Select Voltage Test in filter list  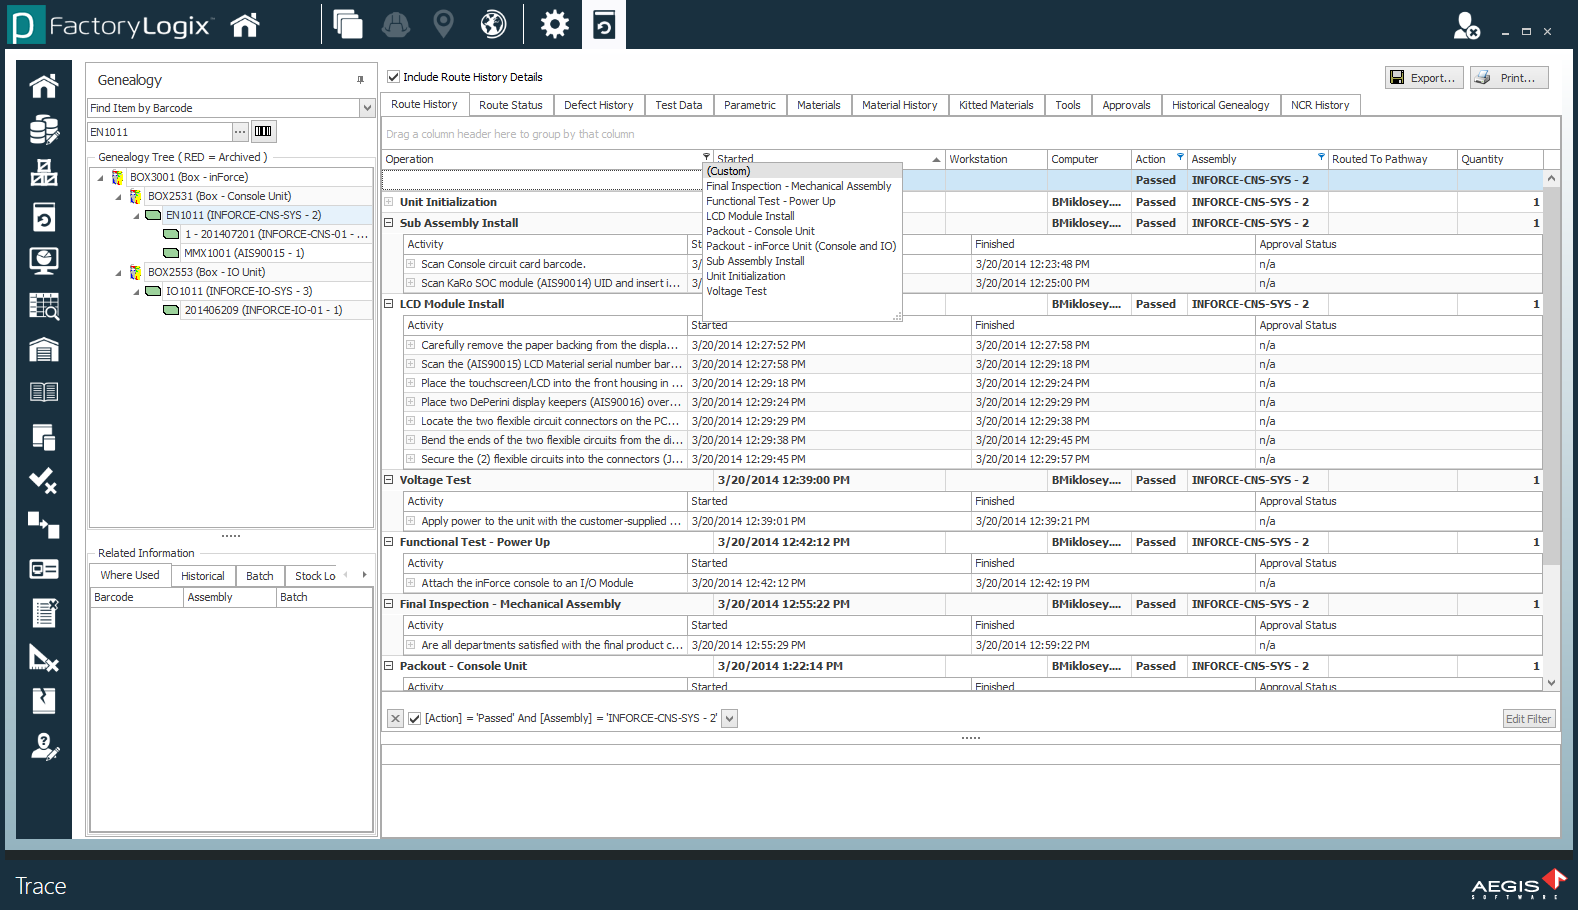736,291
